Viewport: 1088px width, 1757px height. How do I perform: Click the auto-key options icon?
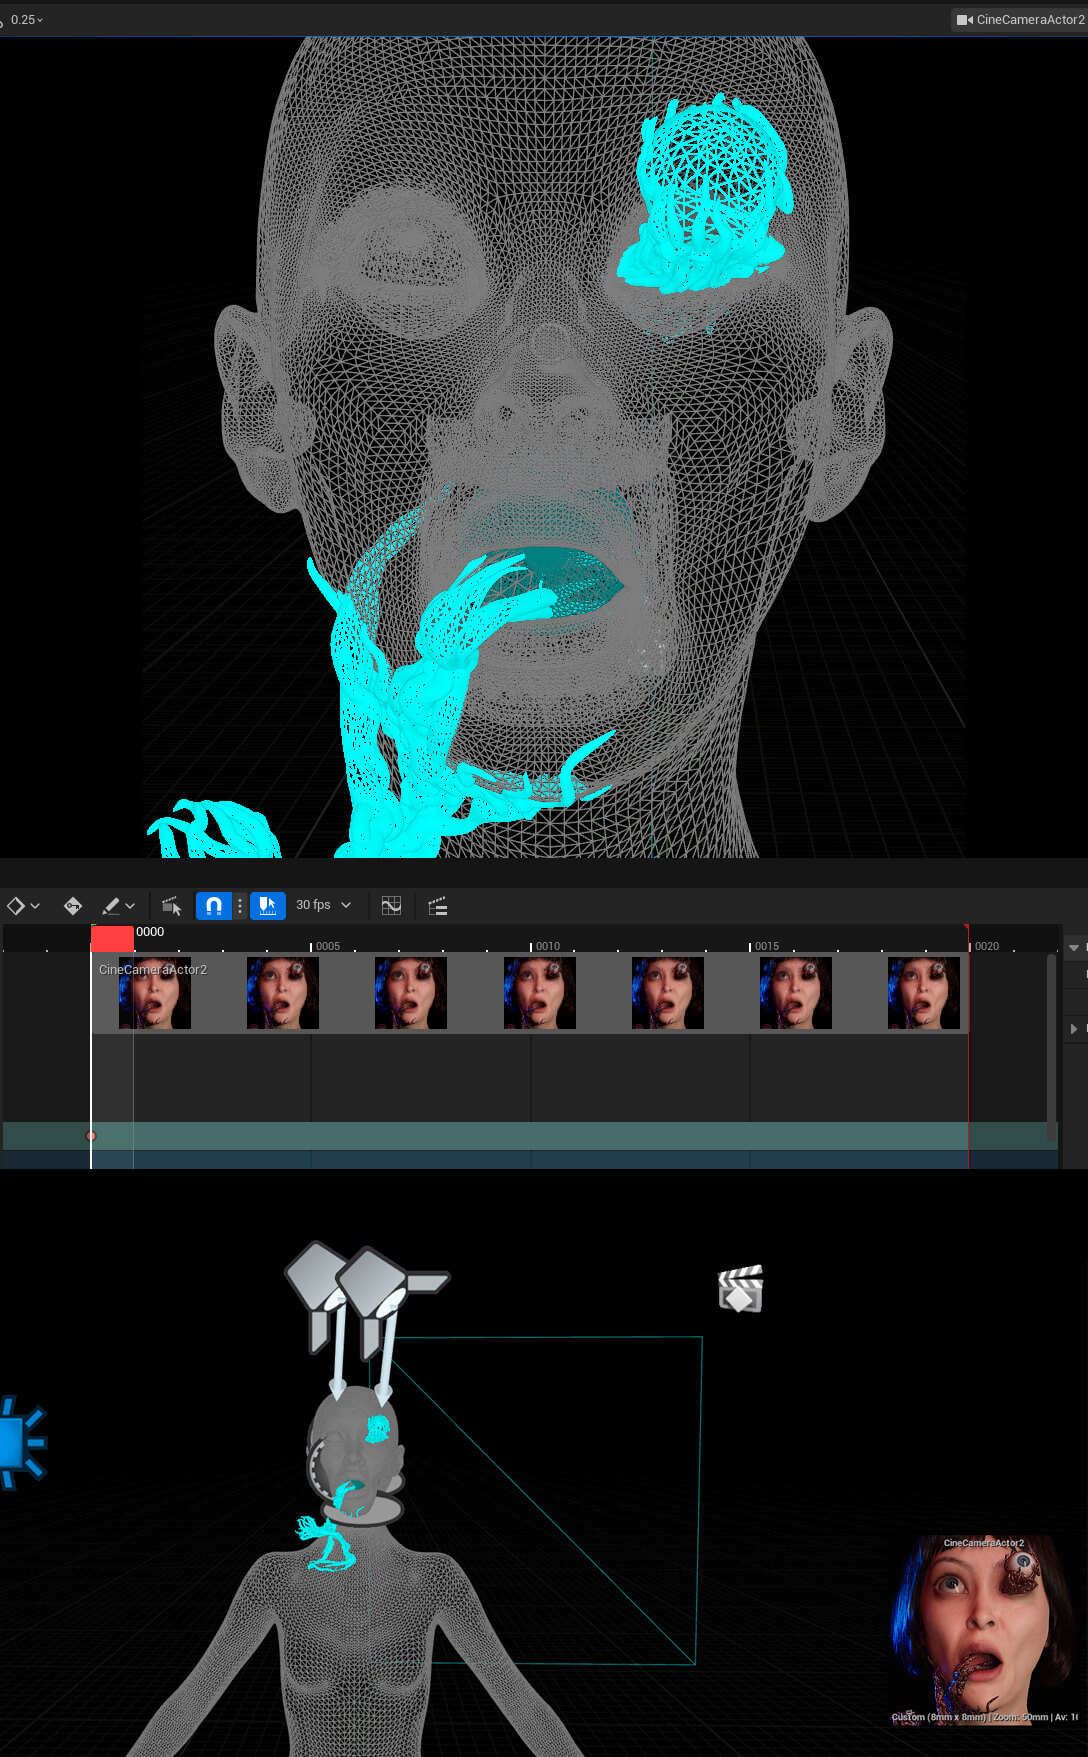72,906
